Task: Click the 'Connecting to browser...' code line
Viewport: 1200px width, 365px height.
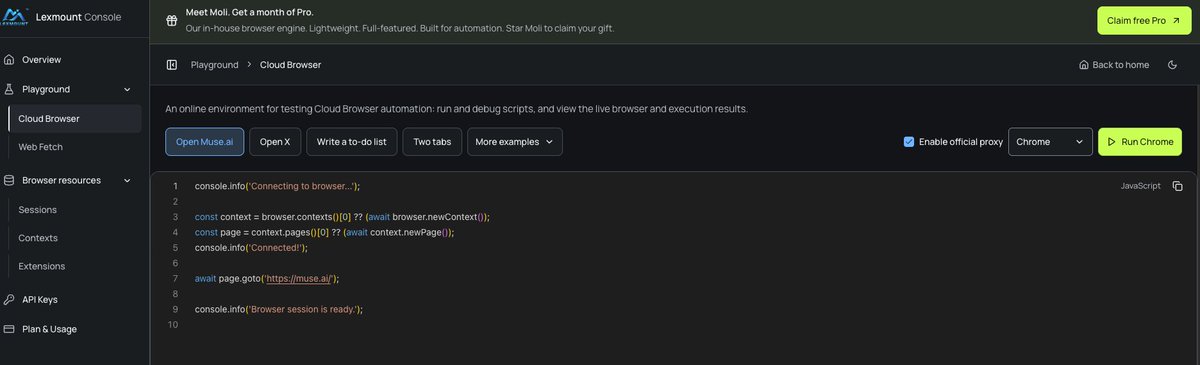Action: coord(277,186)
